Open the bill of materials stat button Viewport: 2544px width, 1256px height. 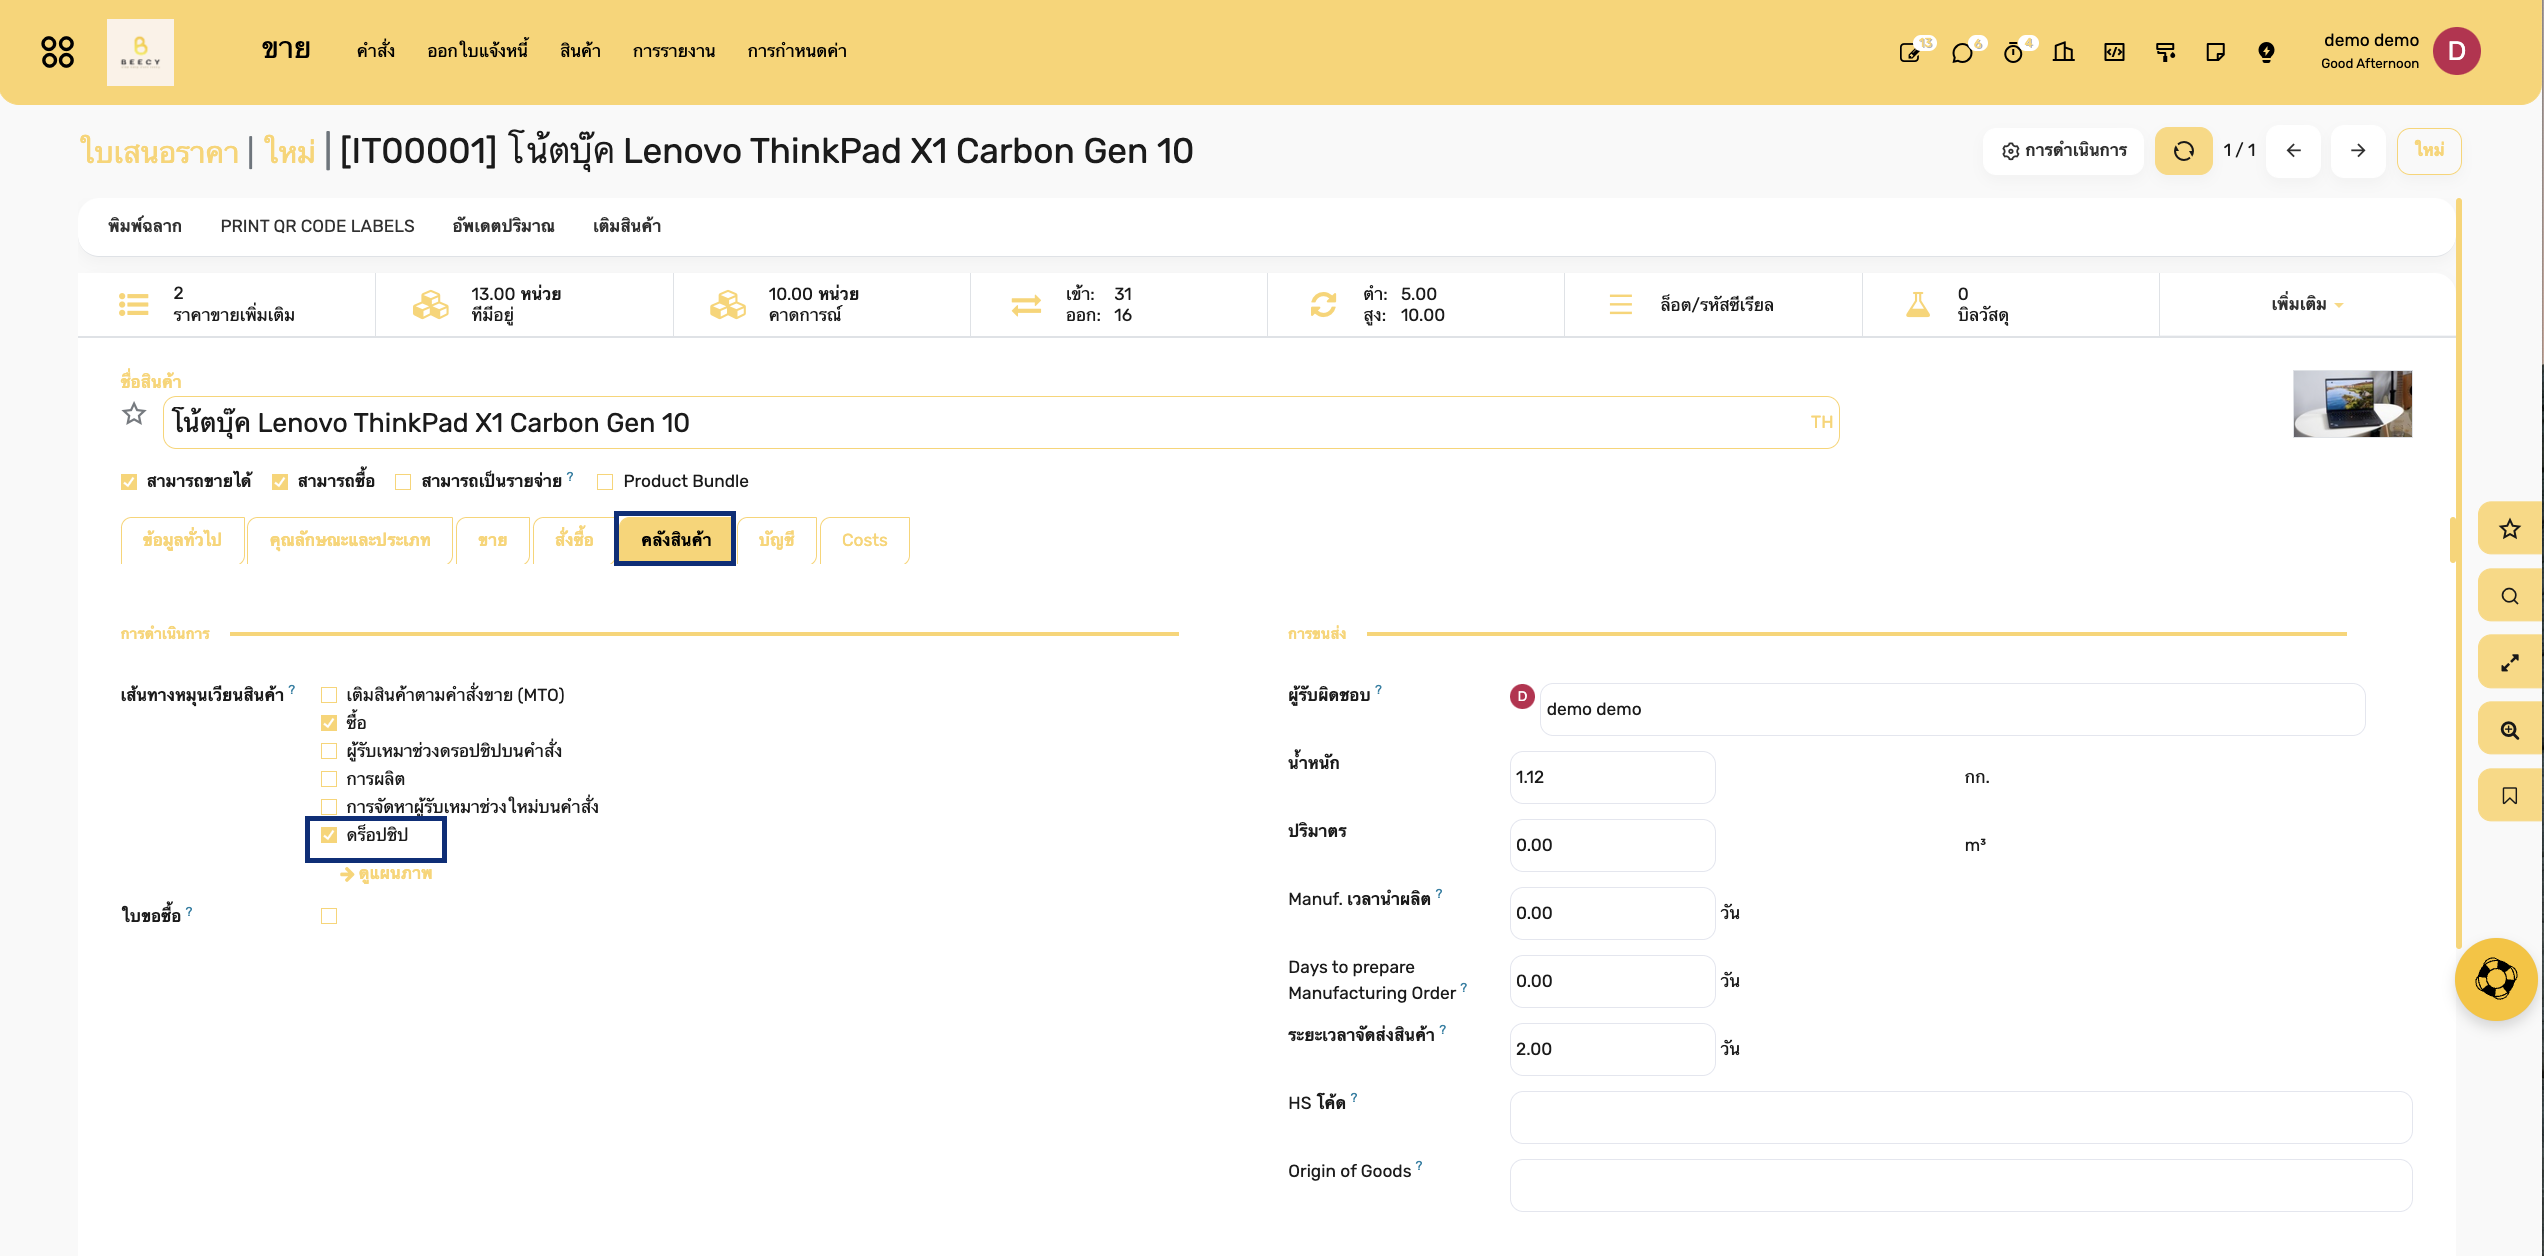2010,304
